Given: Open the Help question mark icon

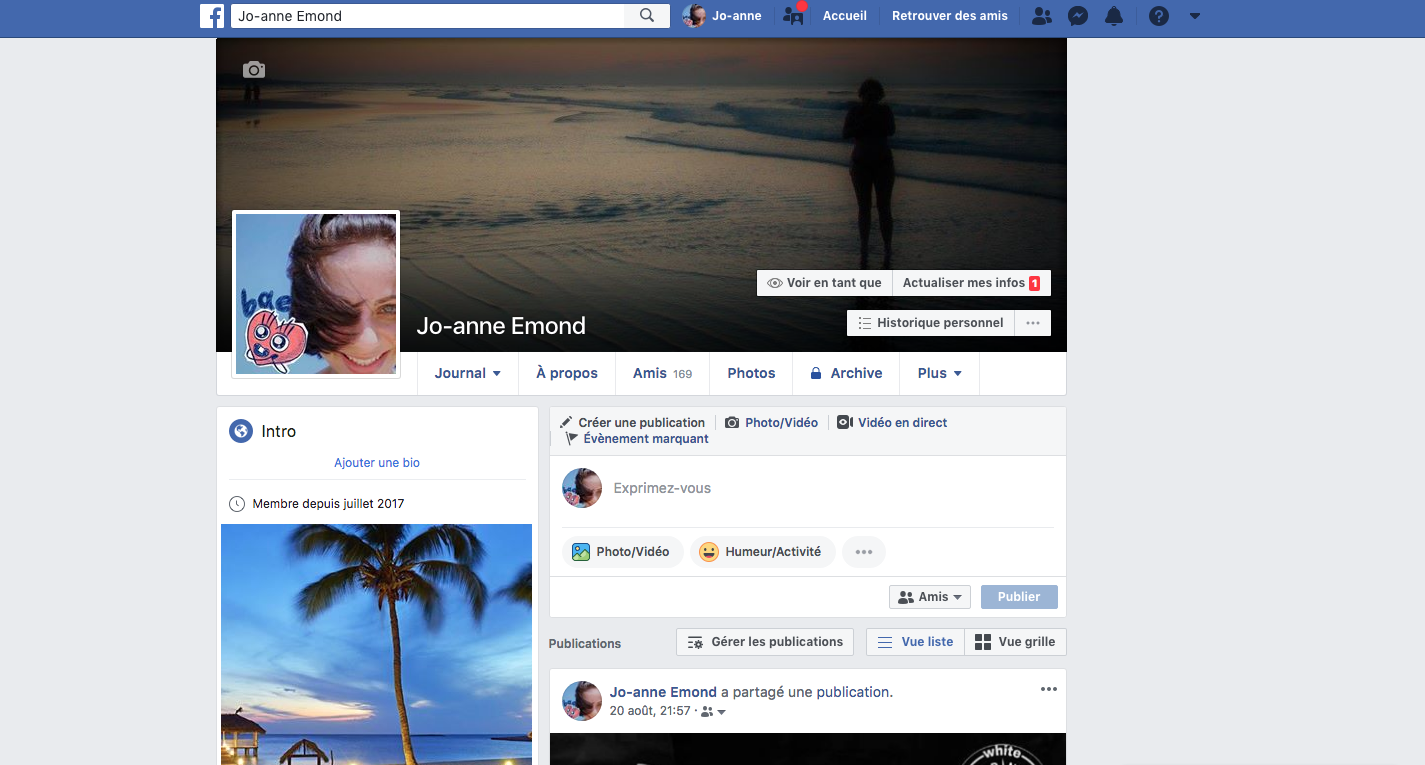Looking at the screenshot, I should pos(1159,16).
